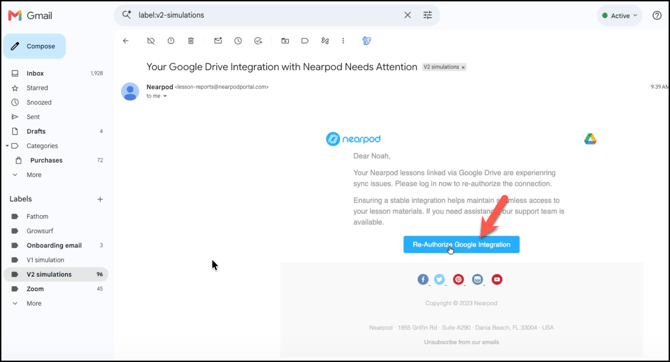This screenshot has height=362, width=670.
Task: Click the Nearpod sender name
Action: [160, 87]
